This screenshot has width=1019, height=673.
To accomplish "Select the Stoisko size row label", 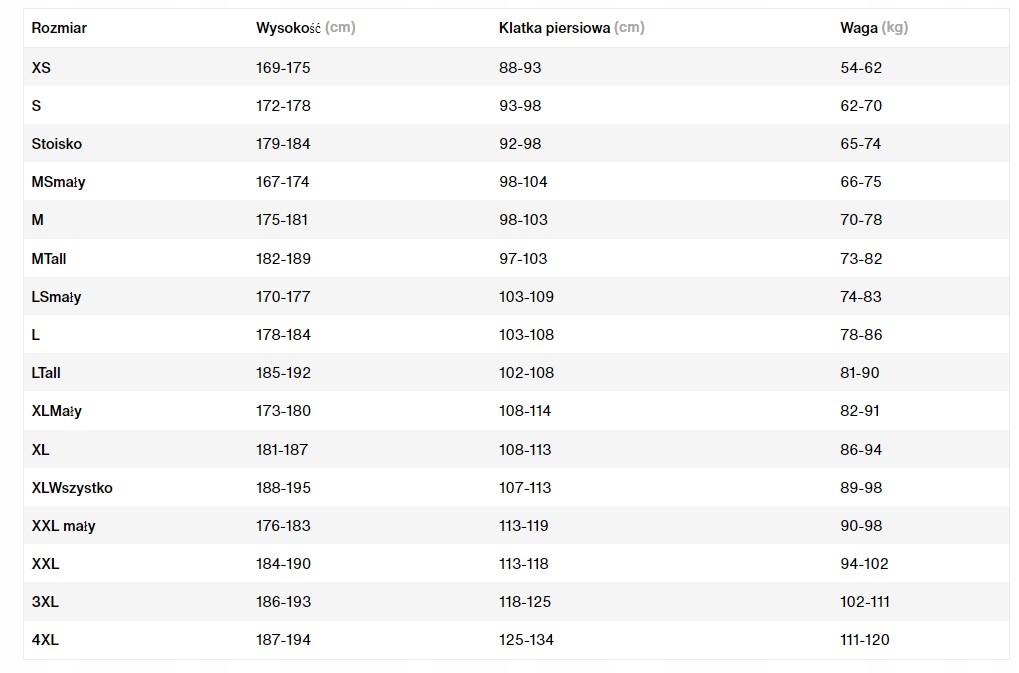I will tap(57, 144).
